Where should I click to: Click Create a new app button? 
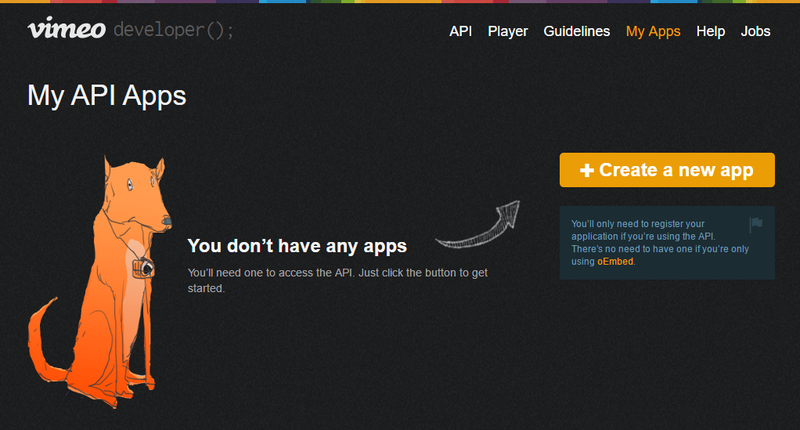667,170
